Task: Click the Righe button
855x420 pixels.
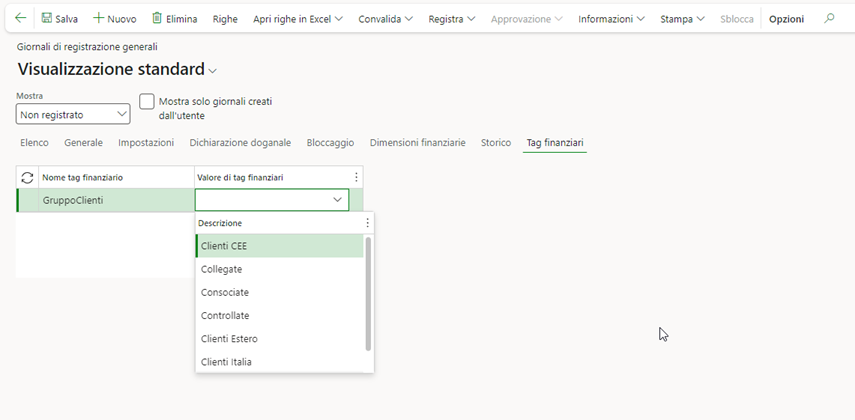Action: click(x=225, y=19)
